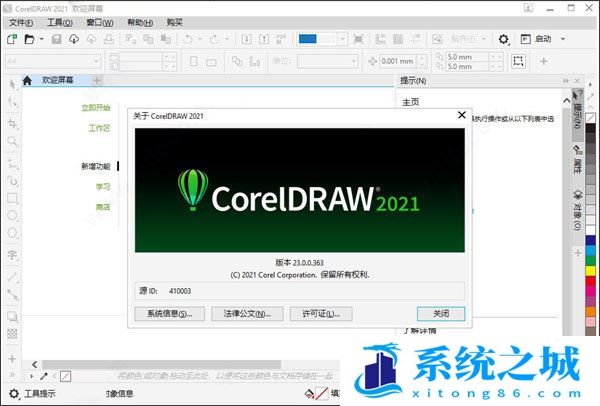Pick the yellow palette swatch
The width and height of the screenshot is (600, 406).
[590, 271]
